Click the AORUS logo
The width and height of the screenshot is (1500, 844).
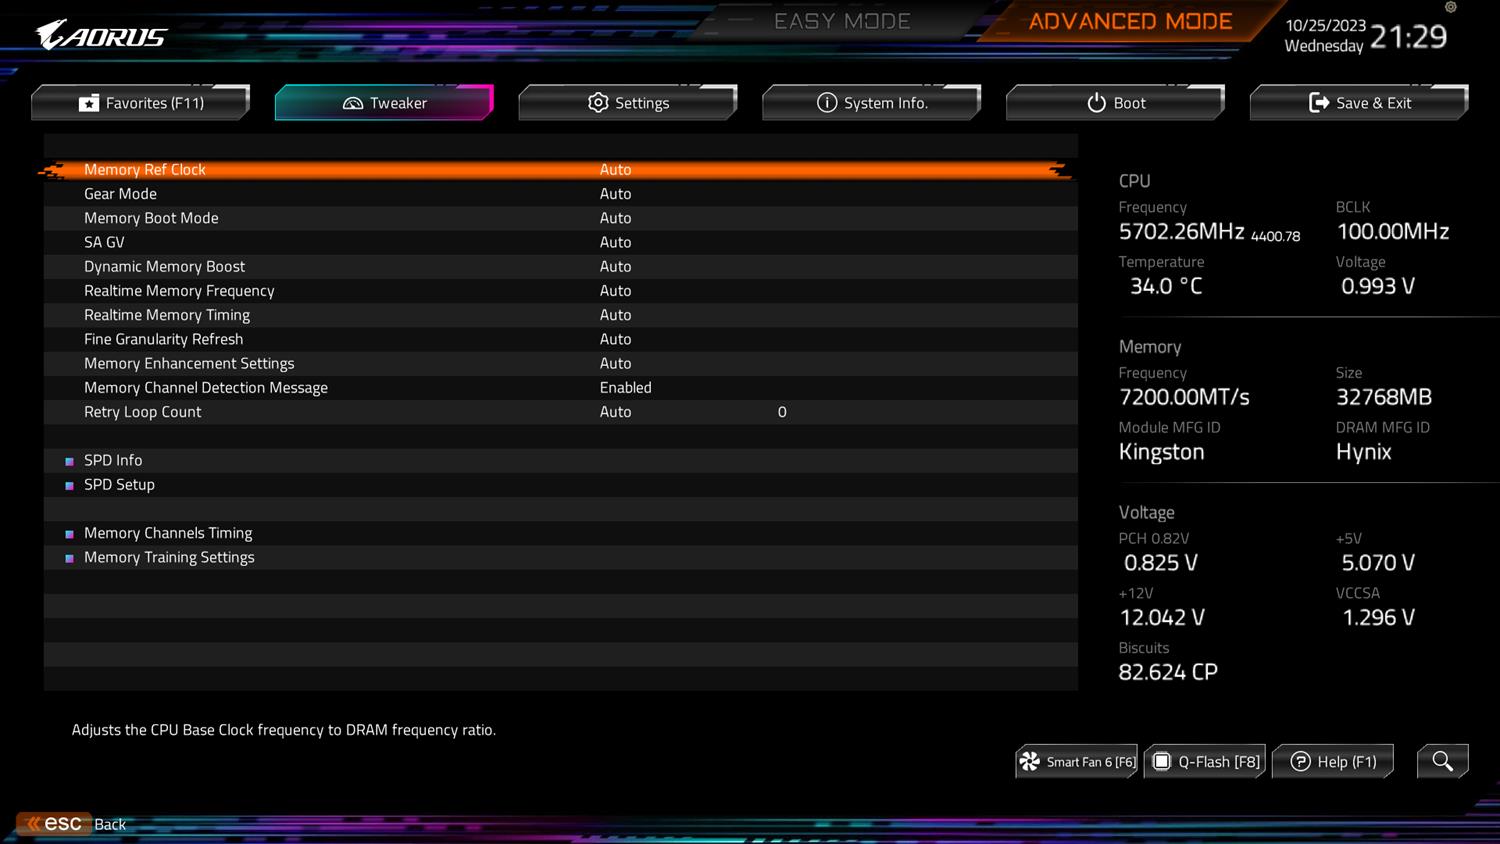coord(102,37)
